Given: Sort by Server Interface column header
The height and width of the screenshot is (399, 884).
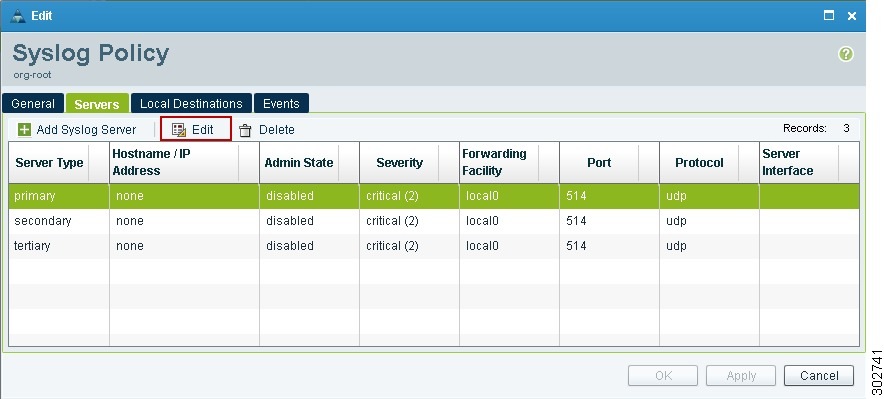Looking at the screenshot, I should (x=810, y=163).
